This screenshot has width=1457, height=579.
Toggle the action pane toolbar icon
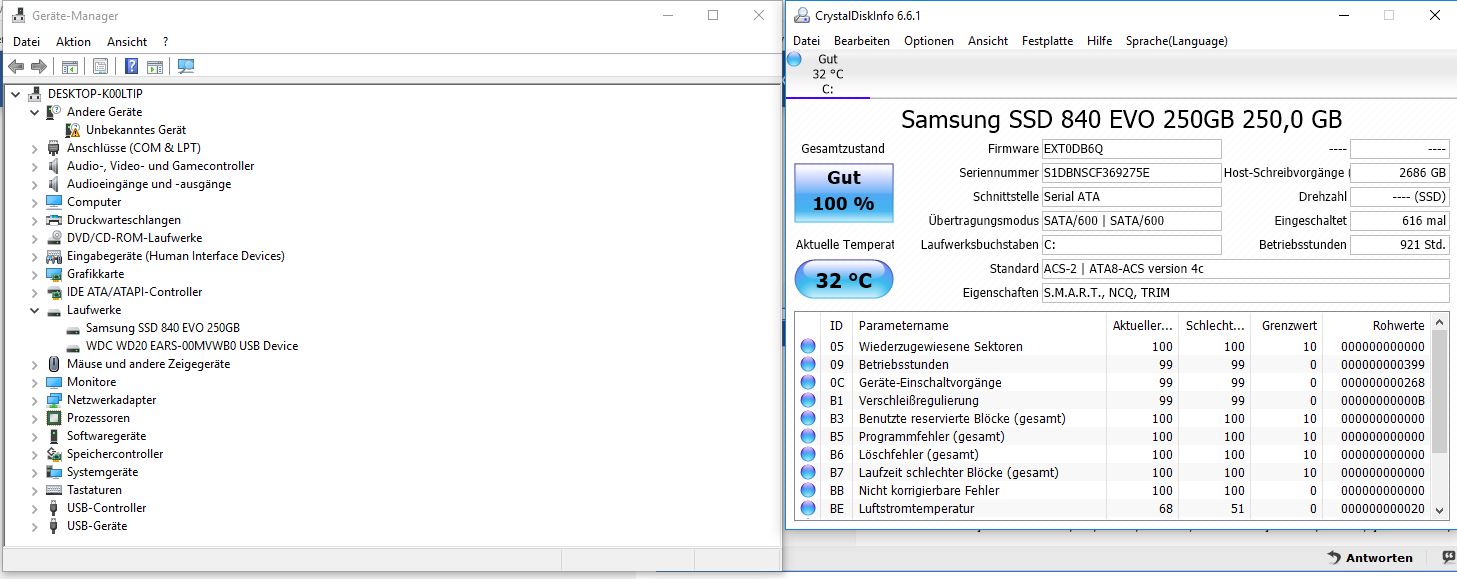tap(155, 67)
